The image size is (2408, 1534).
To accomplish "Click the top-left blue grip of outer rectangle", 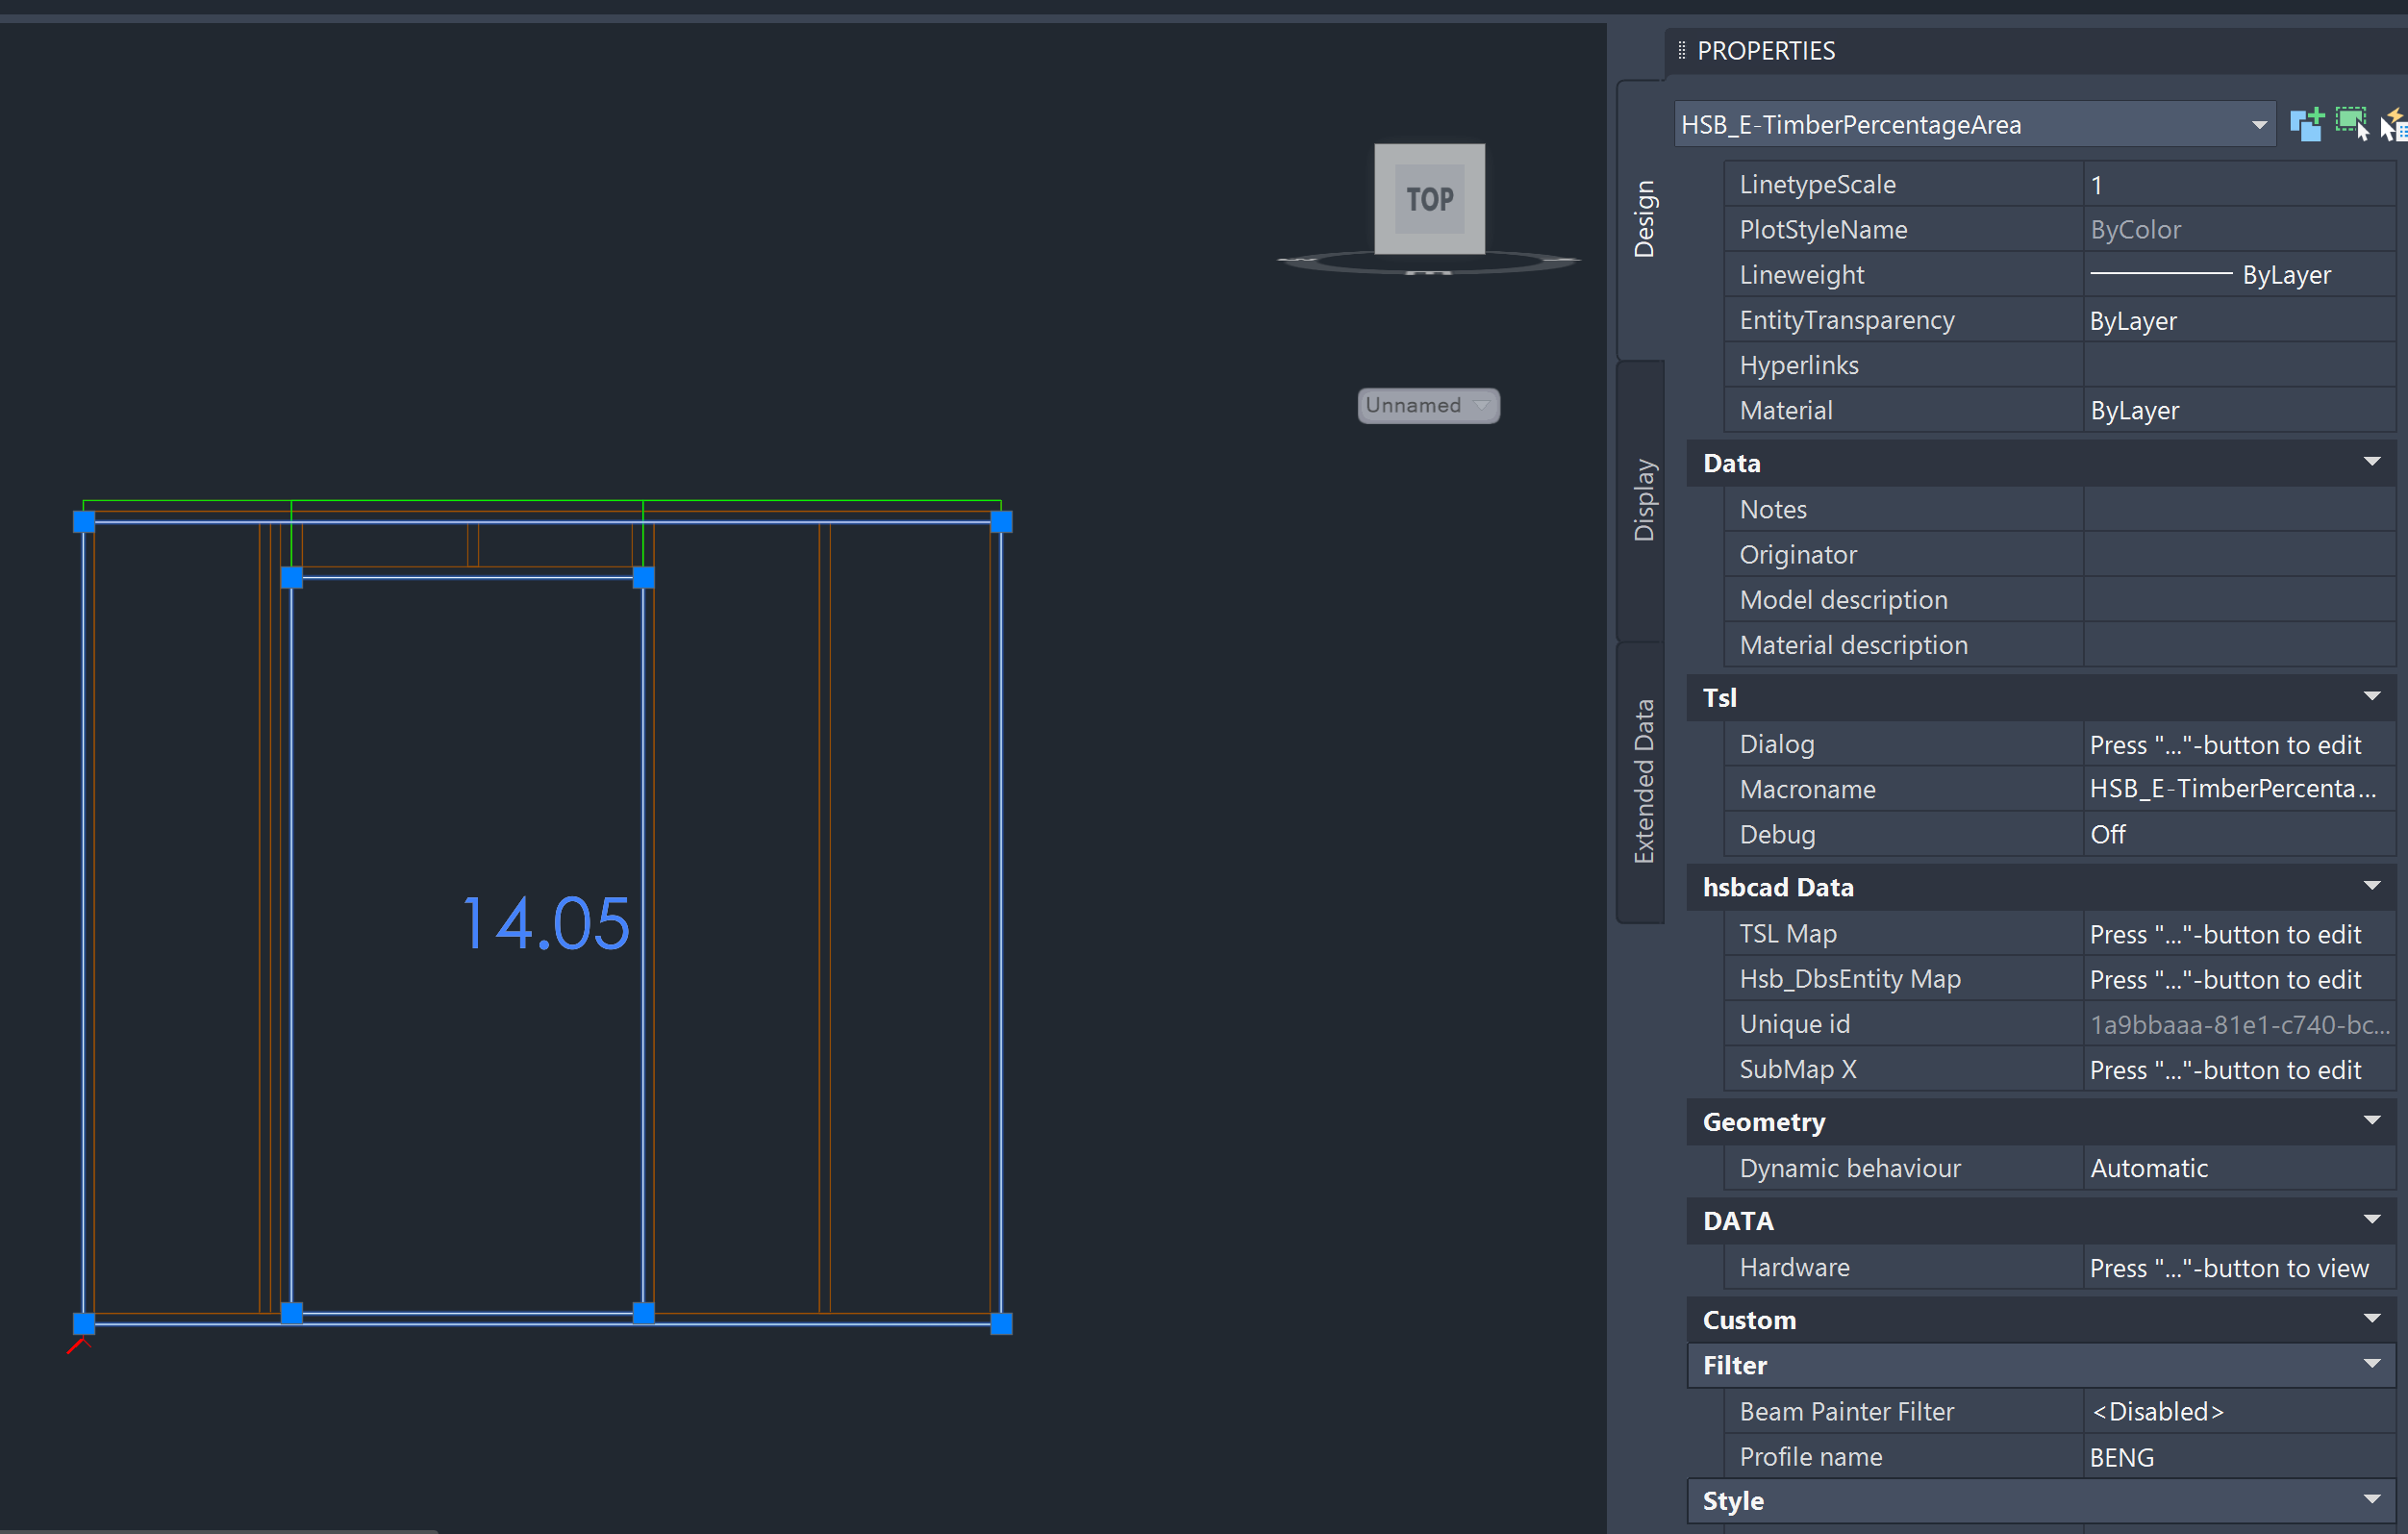I will coord(84,521).
